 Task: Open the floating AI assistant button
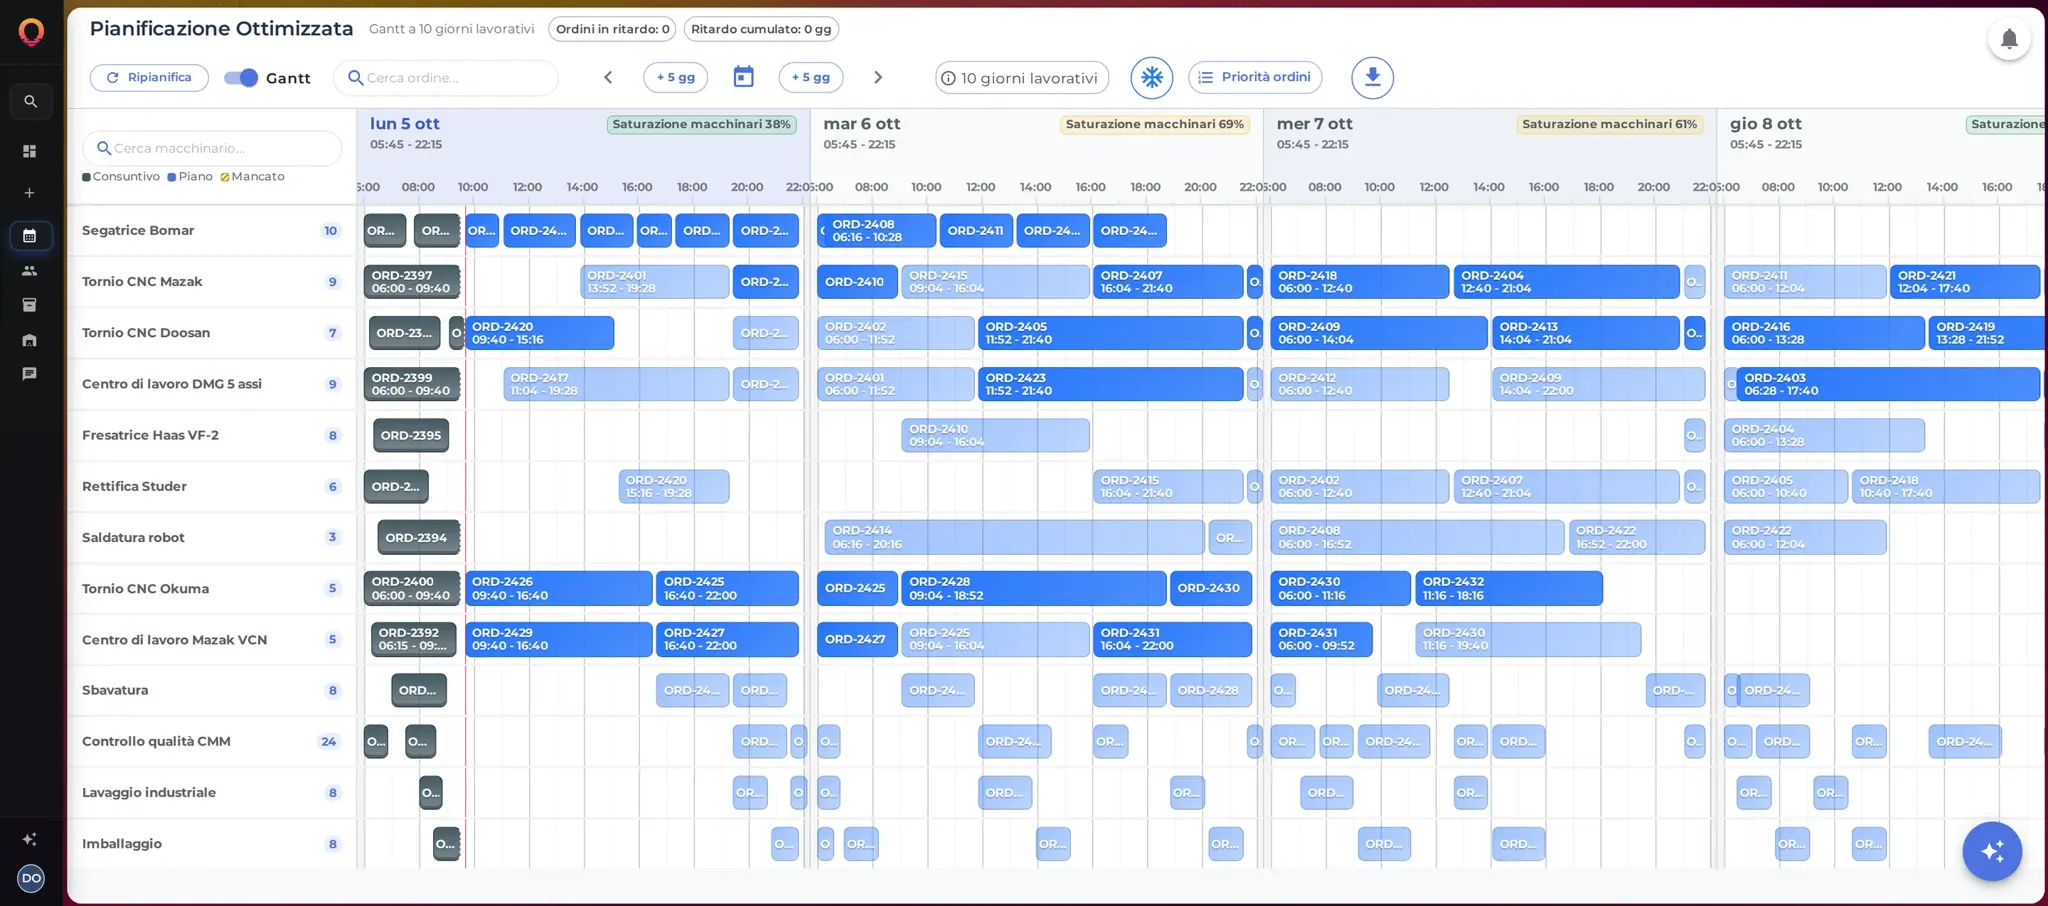point(1992,851)
